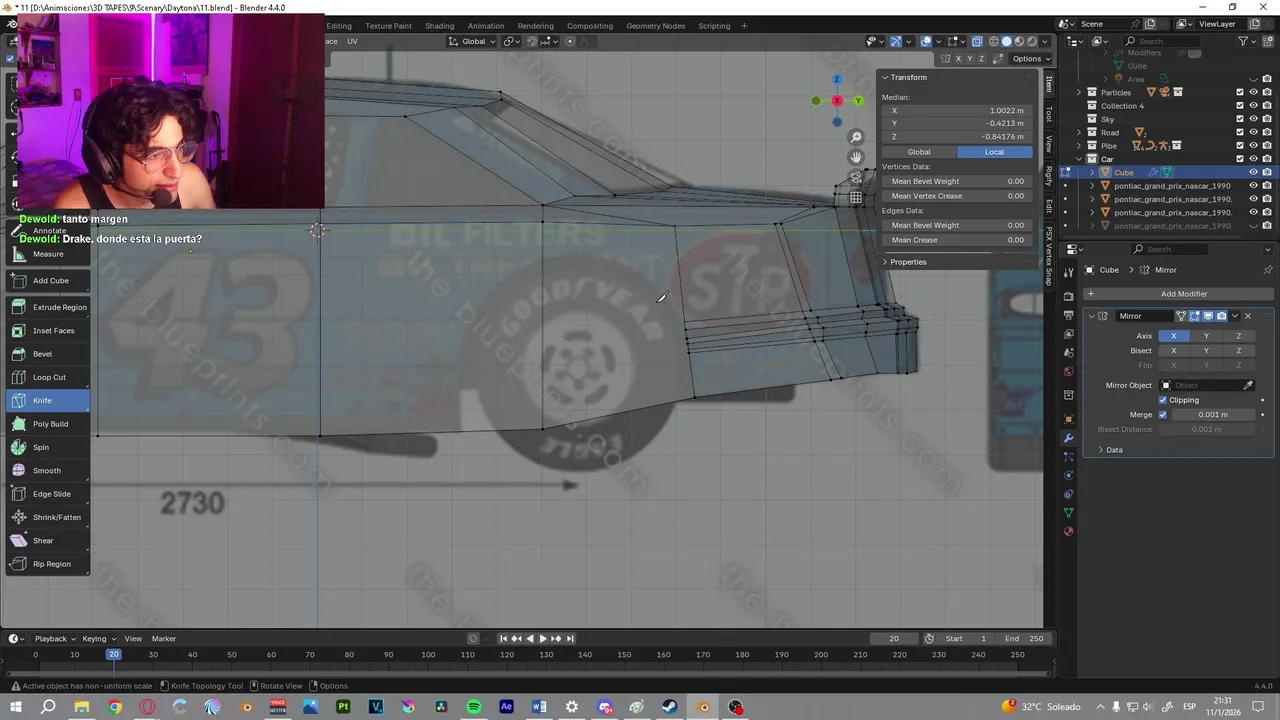Viewport: 1280px width, 720px height.
Task: Toggle Mirror Axis X button
Action: click(1173, 336)
